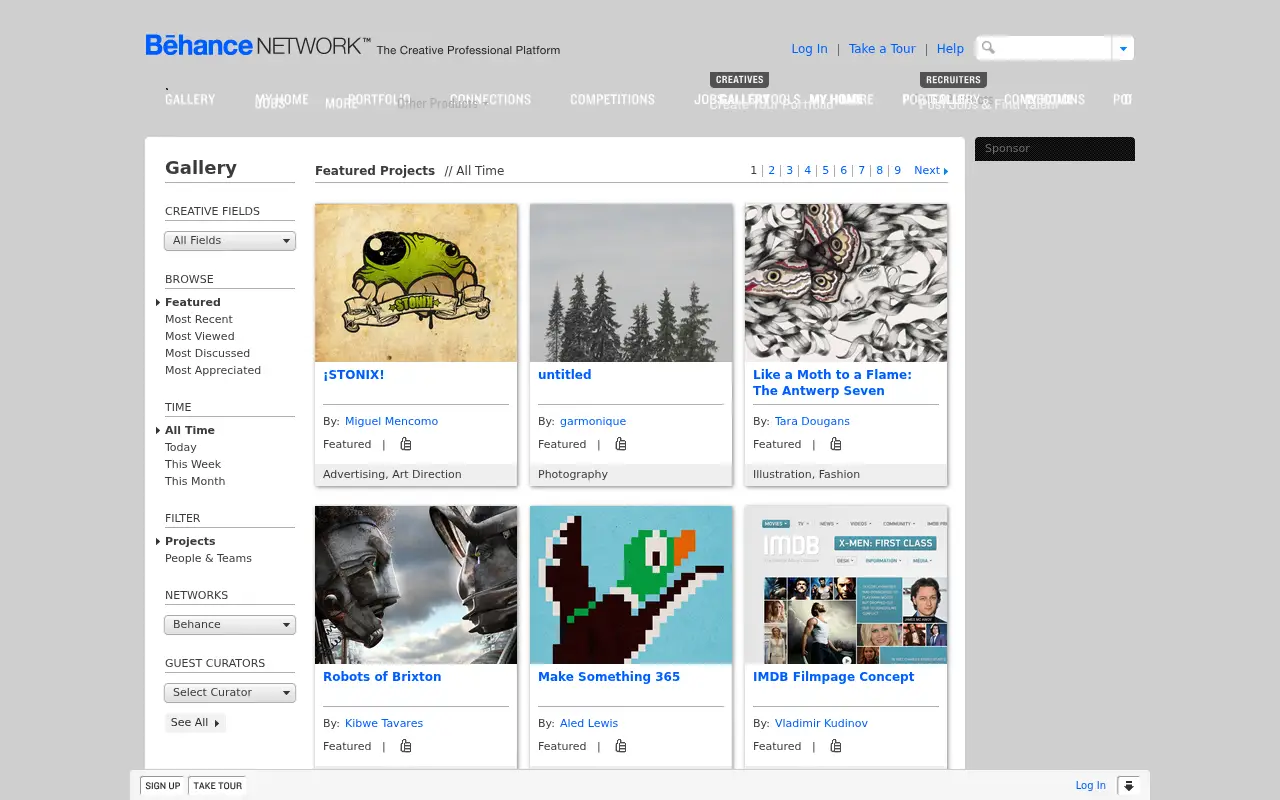Image resolution: width=1280 pixels, height=800 pixels.
Task: Click the Log In link in header
Action: tap(809, 49)
